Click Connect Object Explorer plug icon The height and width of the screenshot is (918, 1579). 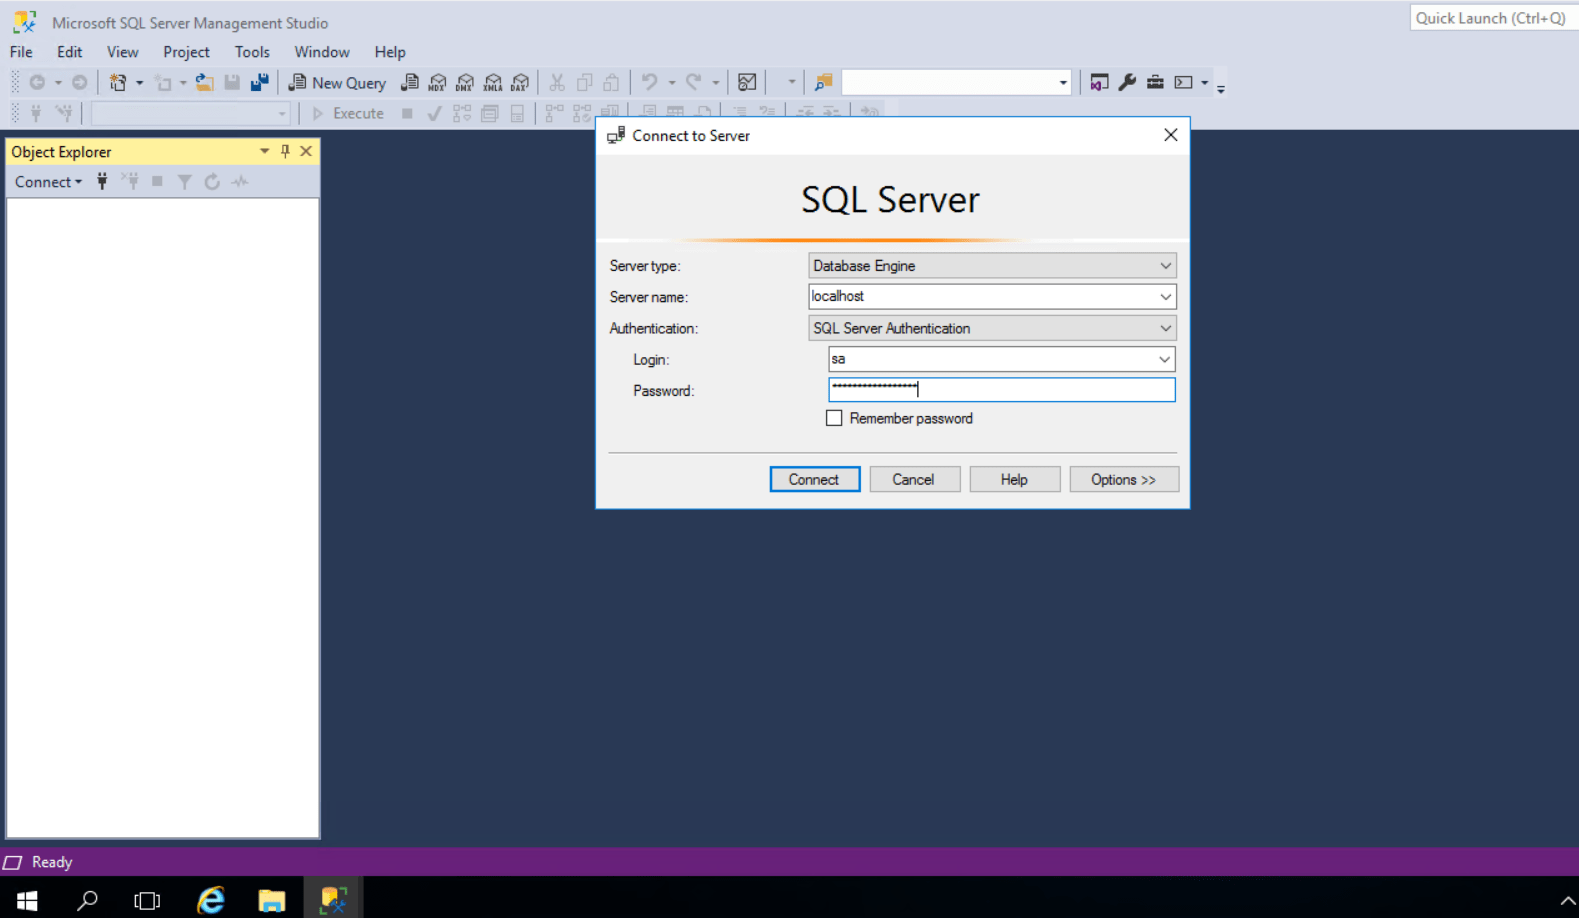coord(102,182)
